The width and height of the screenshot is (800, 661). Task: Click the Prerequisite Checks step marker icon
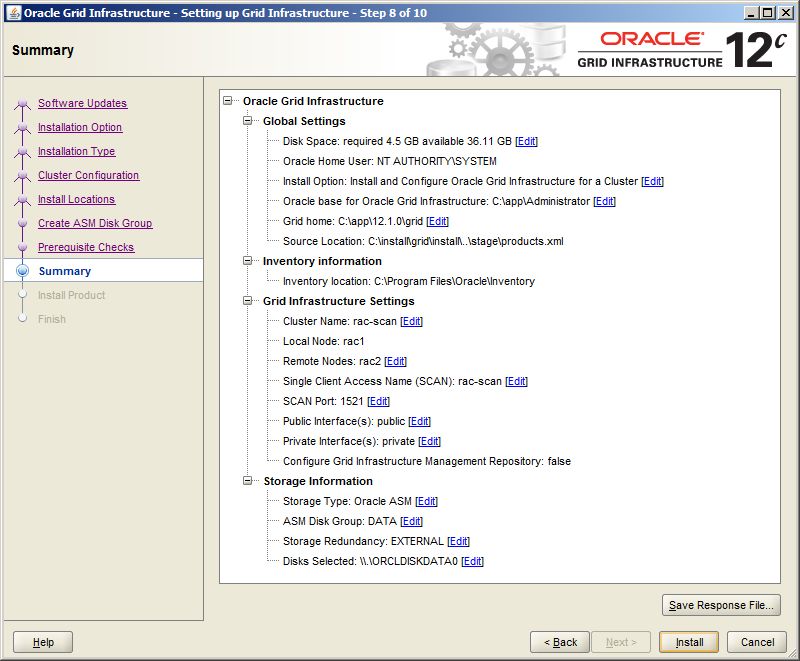[22, 247]
